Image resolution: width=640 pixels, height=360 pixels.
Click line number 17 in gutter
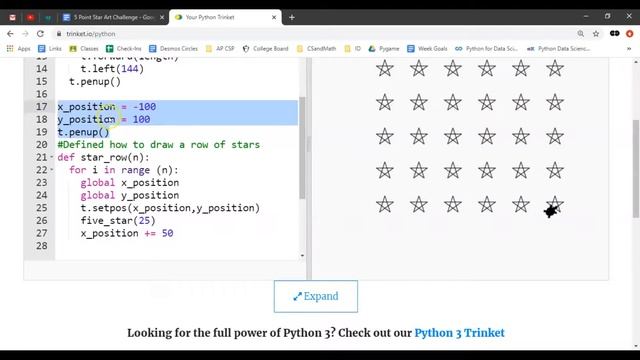tap(42, 107)
